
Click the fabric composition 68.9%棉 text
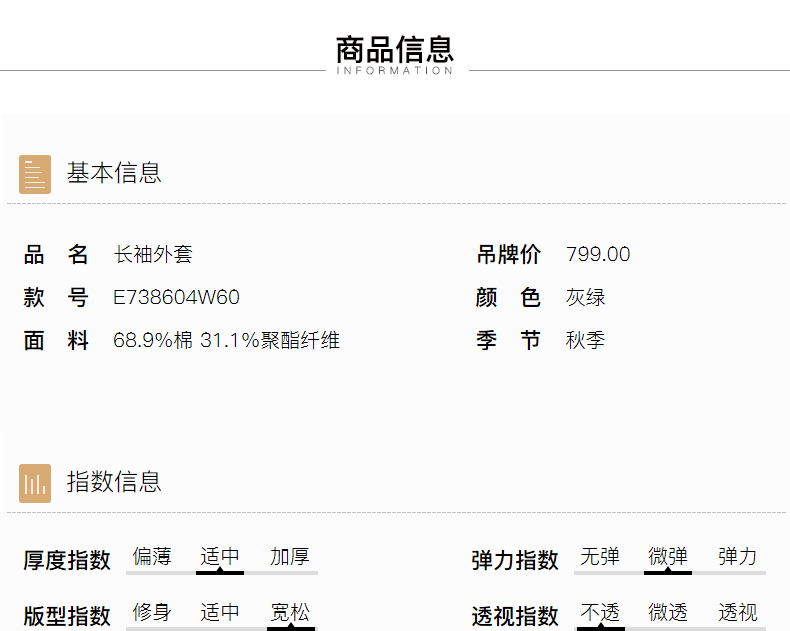click(x=153, y=341)
